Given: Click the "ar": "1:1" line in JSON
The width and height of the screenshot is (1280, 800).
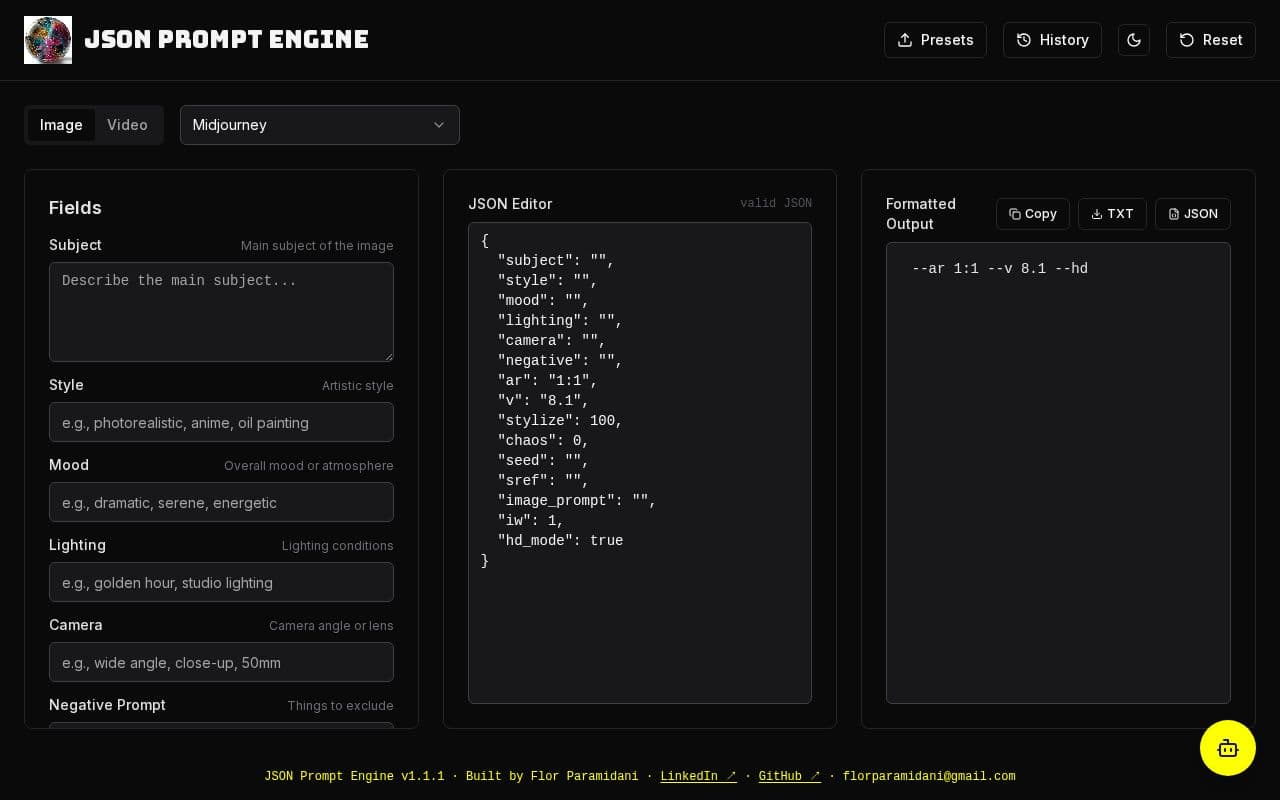Looking at the screenshot, I should click(x=547, y=381).
